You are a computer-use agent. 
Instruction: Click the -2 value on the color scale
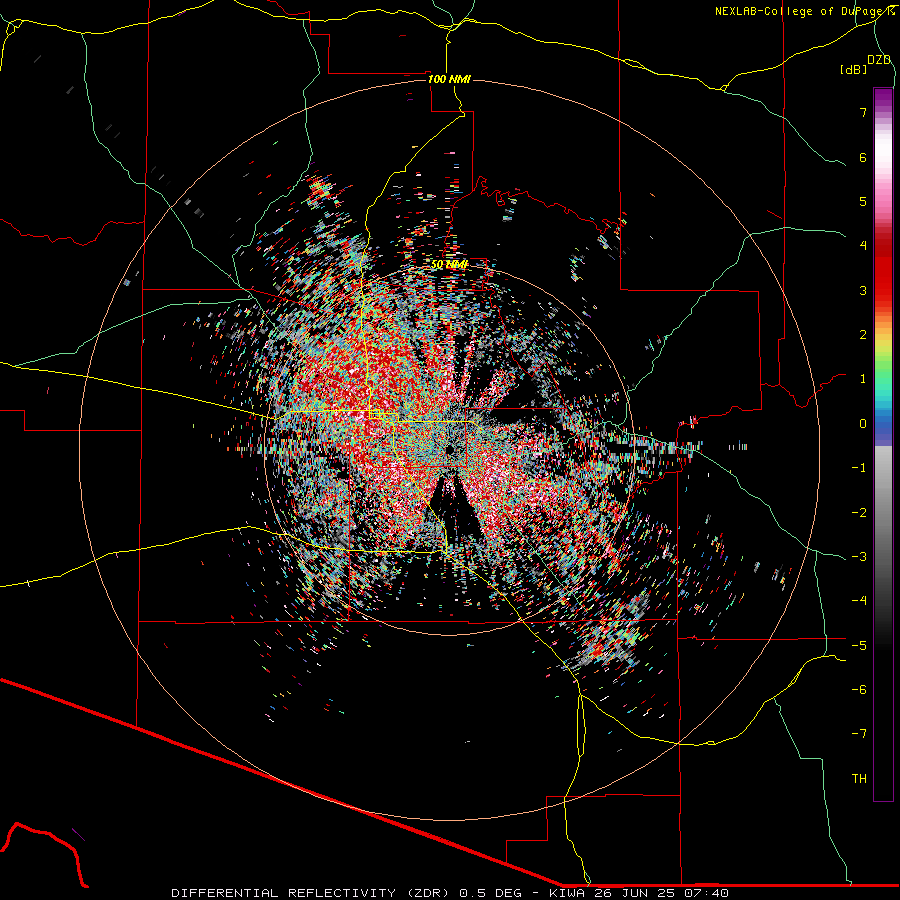859,513
